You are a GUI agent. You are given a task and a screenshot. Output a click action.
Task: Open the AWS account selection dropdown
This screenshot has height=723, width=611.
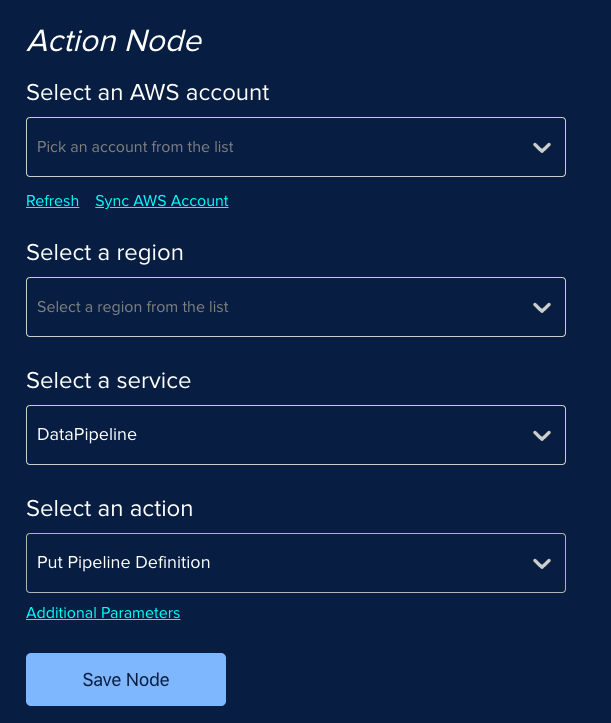point(296,147)
